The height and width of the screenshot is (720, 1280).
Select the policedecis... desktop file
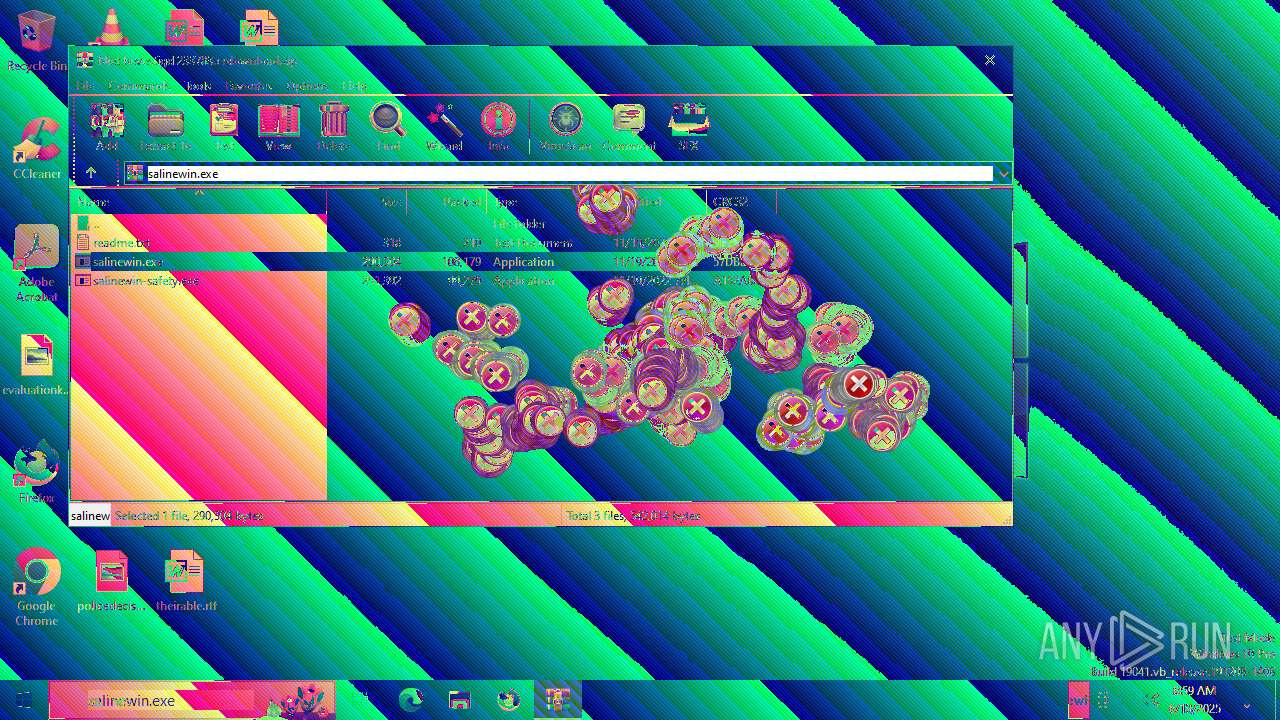click(x=112, y=580)
